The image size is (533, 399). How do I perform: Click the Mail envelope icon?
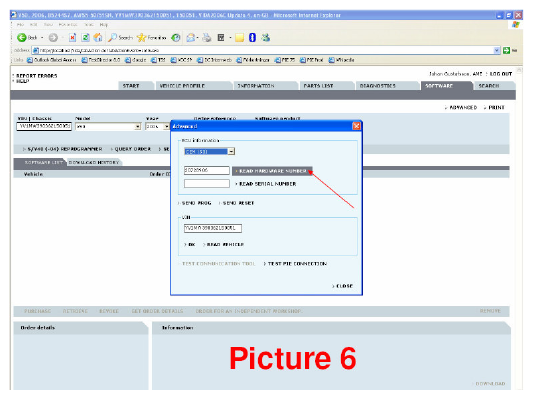[191, 37]
